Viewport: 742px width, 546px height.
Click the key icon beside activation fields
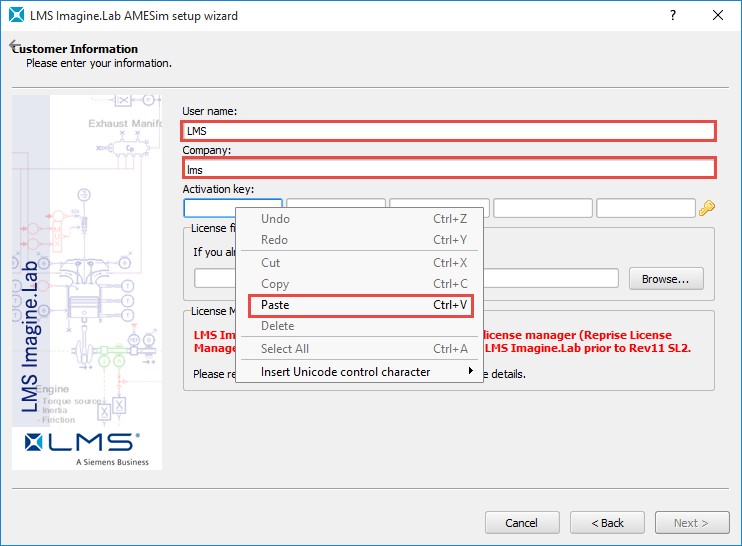(706, 208)
